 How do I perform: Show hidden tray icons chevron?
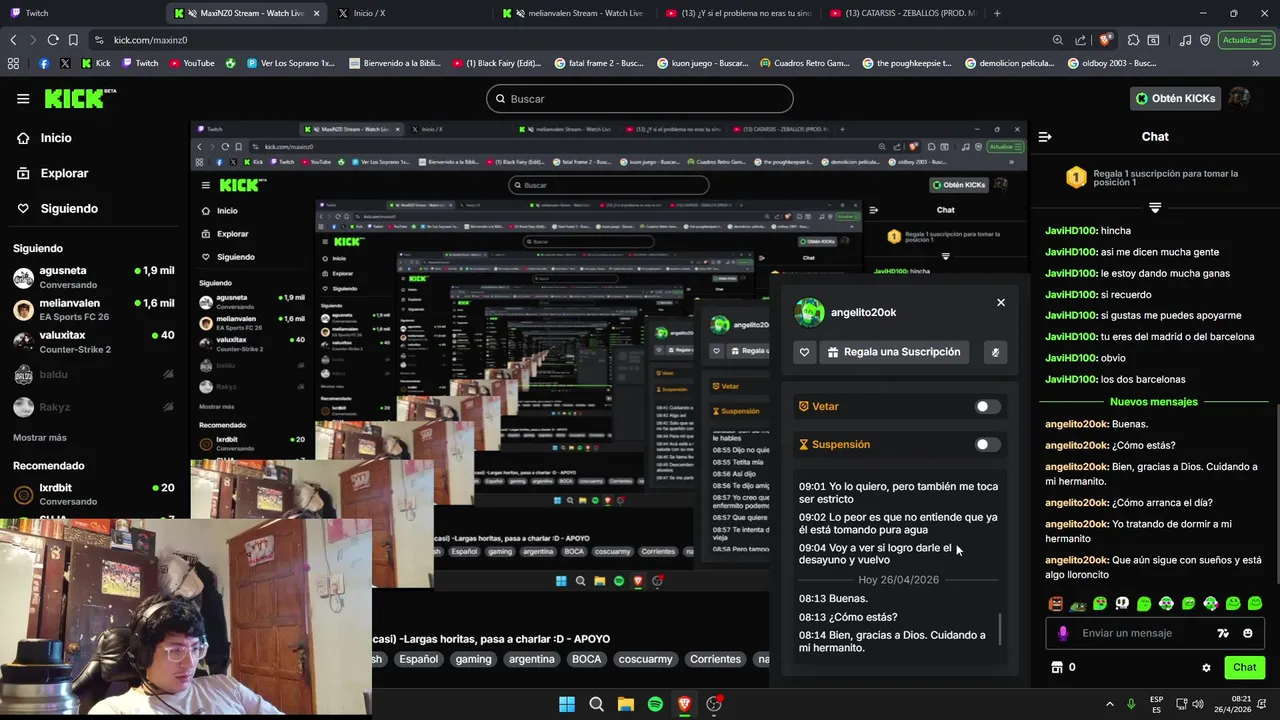tap(1109, 704)
